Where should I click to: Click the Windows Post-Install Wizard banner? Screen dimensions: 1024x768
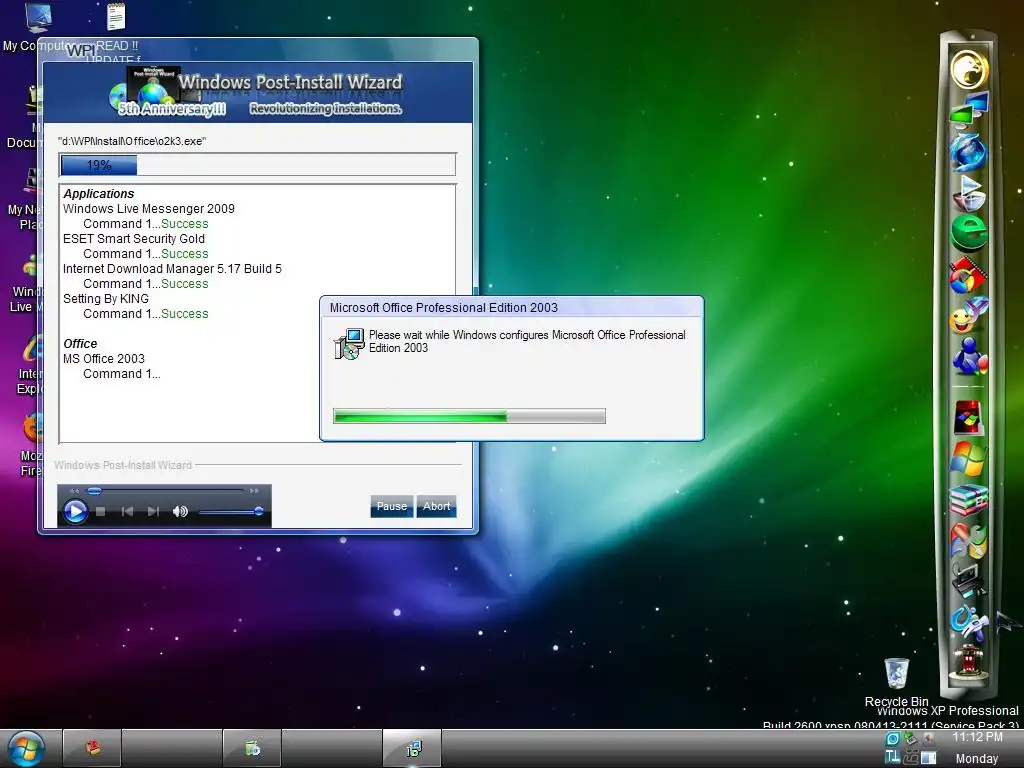point(257,93)
